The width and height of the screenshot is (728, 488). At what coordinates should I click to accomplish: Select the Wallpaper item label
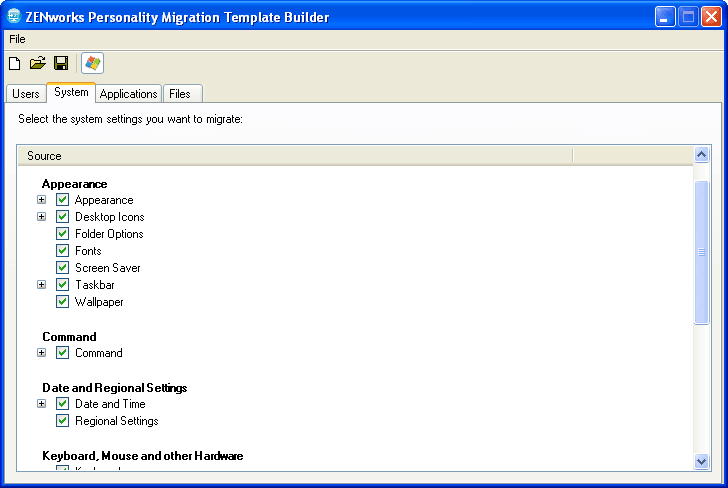point(99,302)
